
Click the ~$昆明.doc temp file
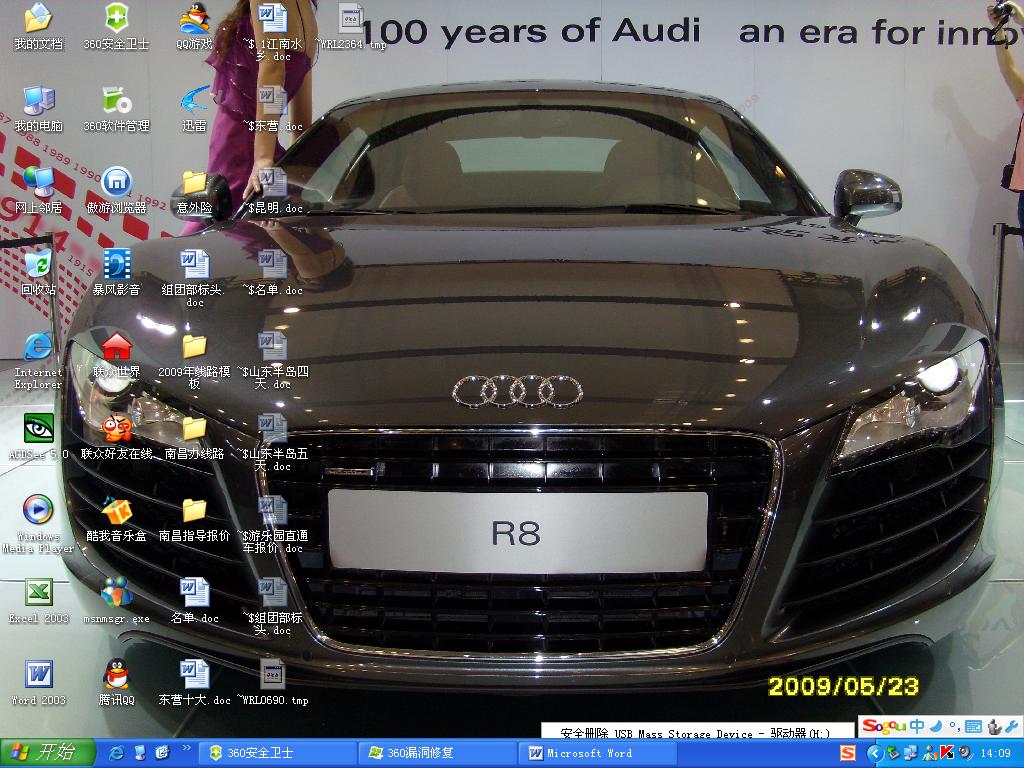click(x=272, y=190)
